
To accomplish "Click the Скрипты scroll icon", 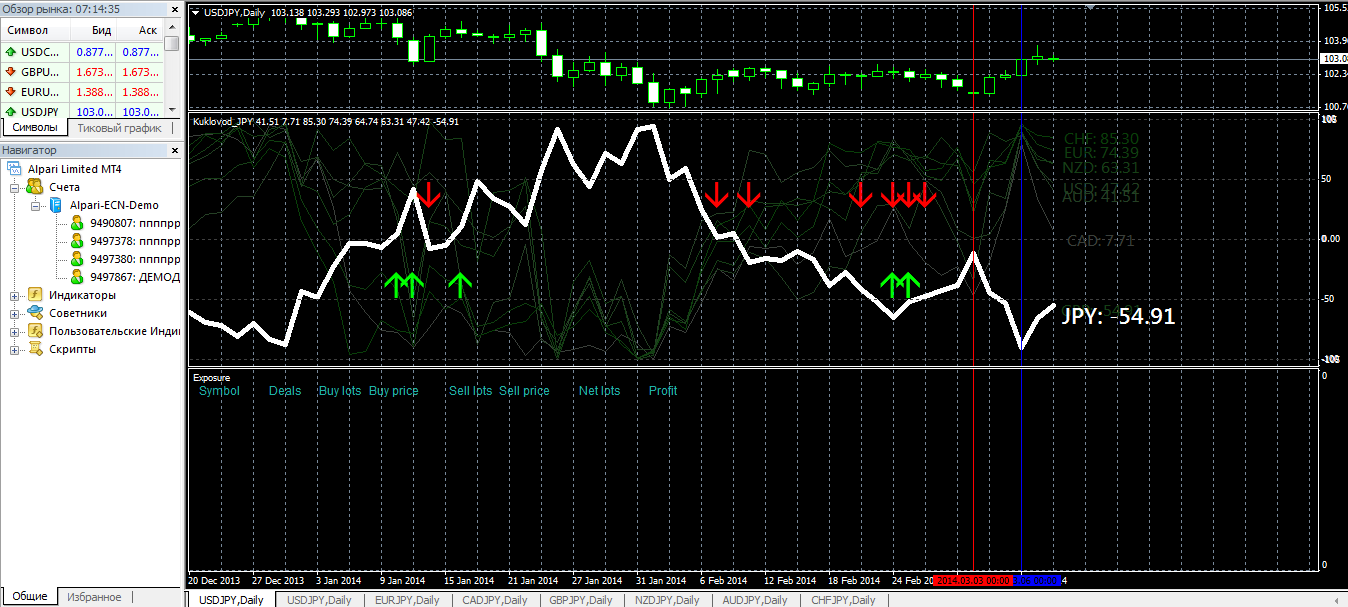I will coord(34,349).
